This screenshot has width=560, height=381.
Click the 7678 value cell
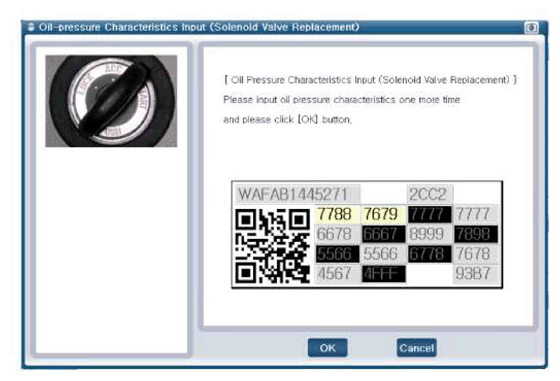[476, 254]
